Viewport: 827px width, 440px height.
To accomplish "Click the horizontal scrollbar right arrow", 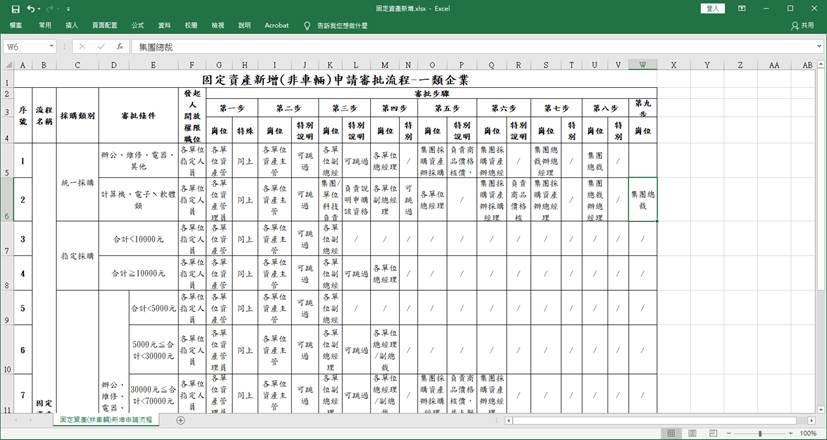I will coord(811,420).
